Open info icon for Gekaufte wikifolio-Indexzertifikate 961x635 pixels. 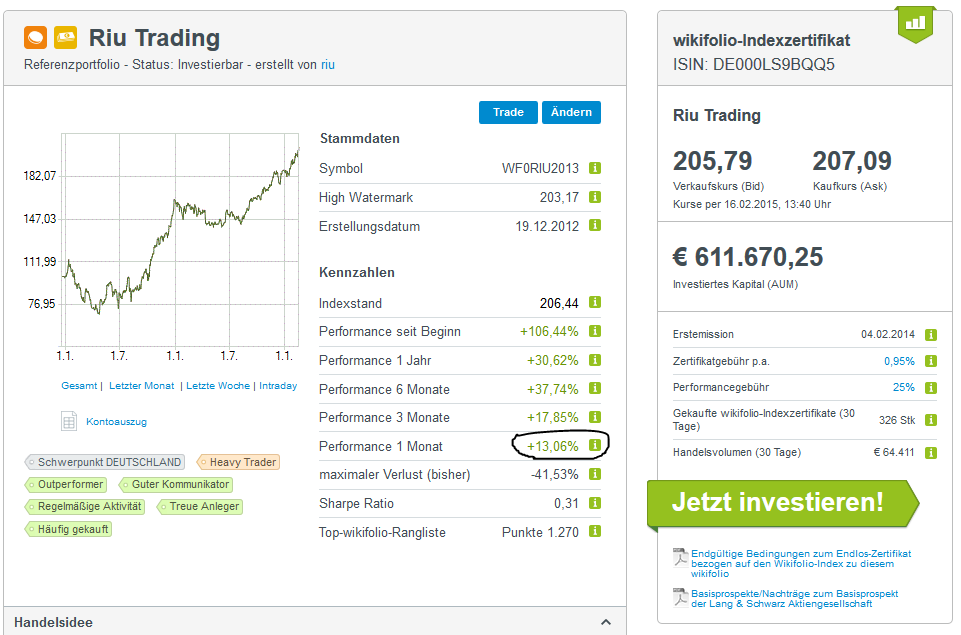(930, 420)
